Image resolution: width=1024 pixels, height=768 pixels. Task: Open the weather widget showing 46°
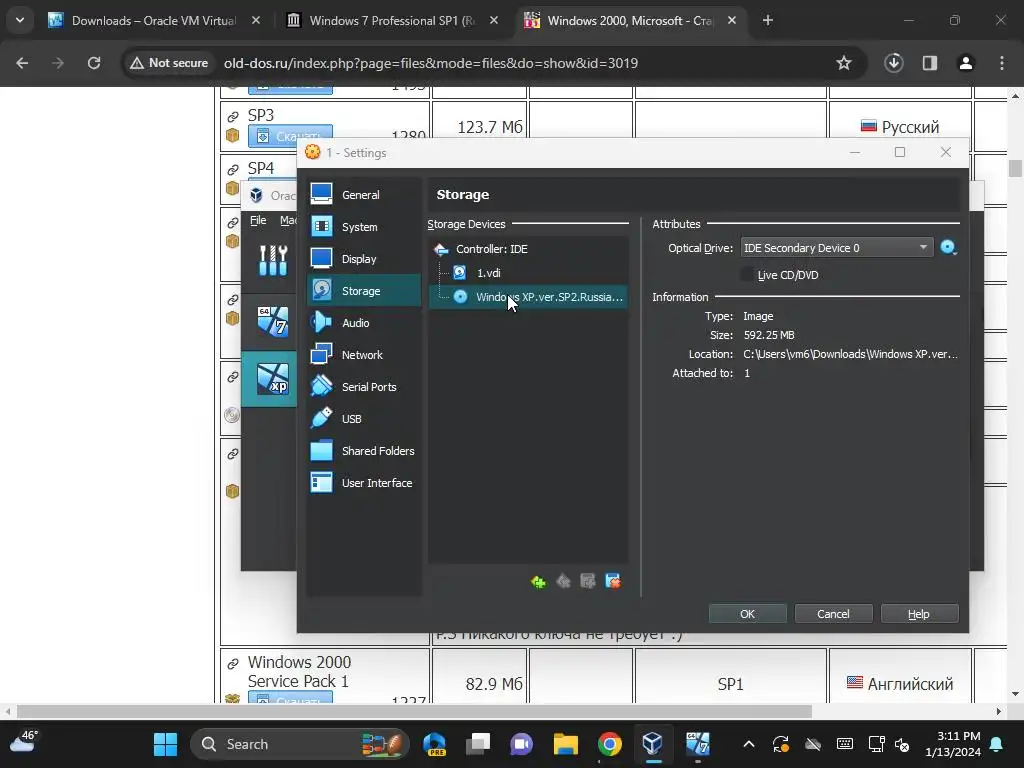pos(25,741)
